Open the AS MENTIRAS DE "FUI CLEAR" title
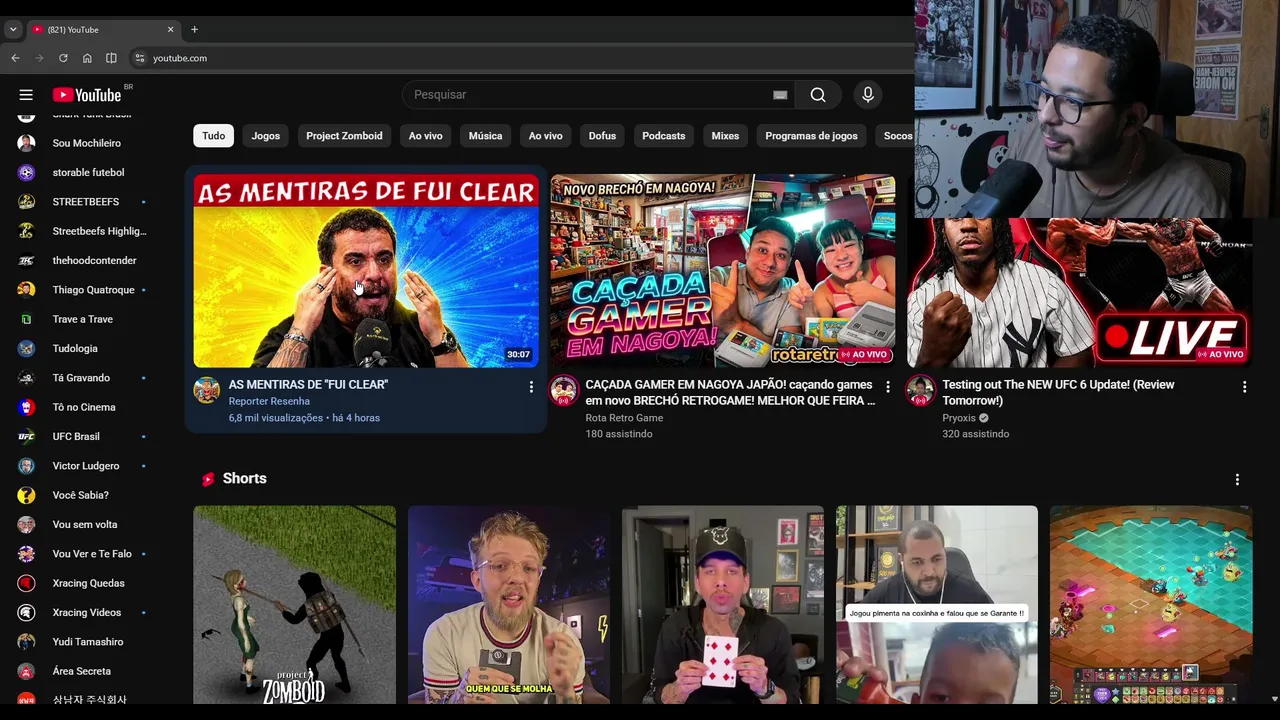Viewport: 1280px width, 720px height. point(308,384)
